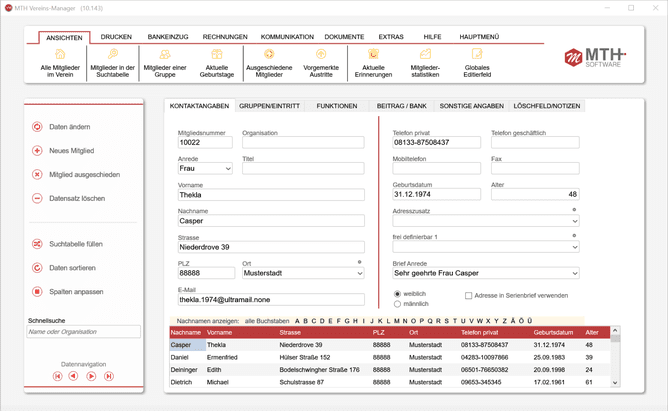Select the weiblich radio button
Image resolution: width=668 pixels, height=411 pixels.
397,294
